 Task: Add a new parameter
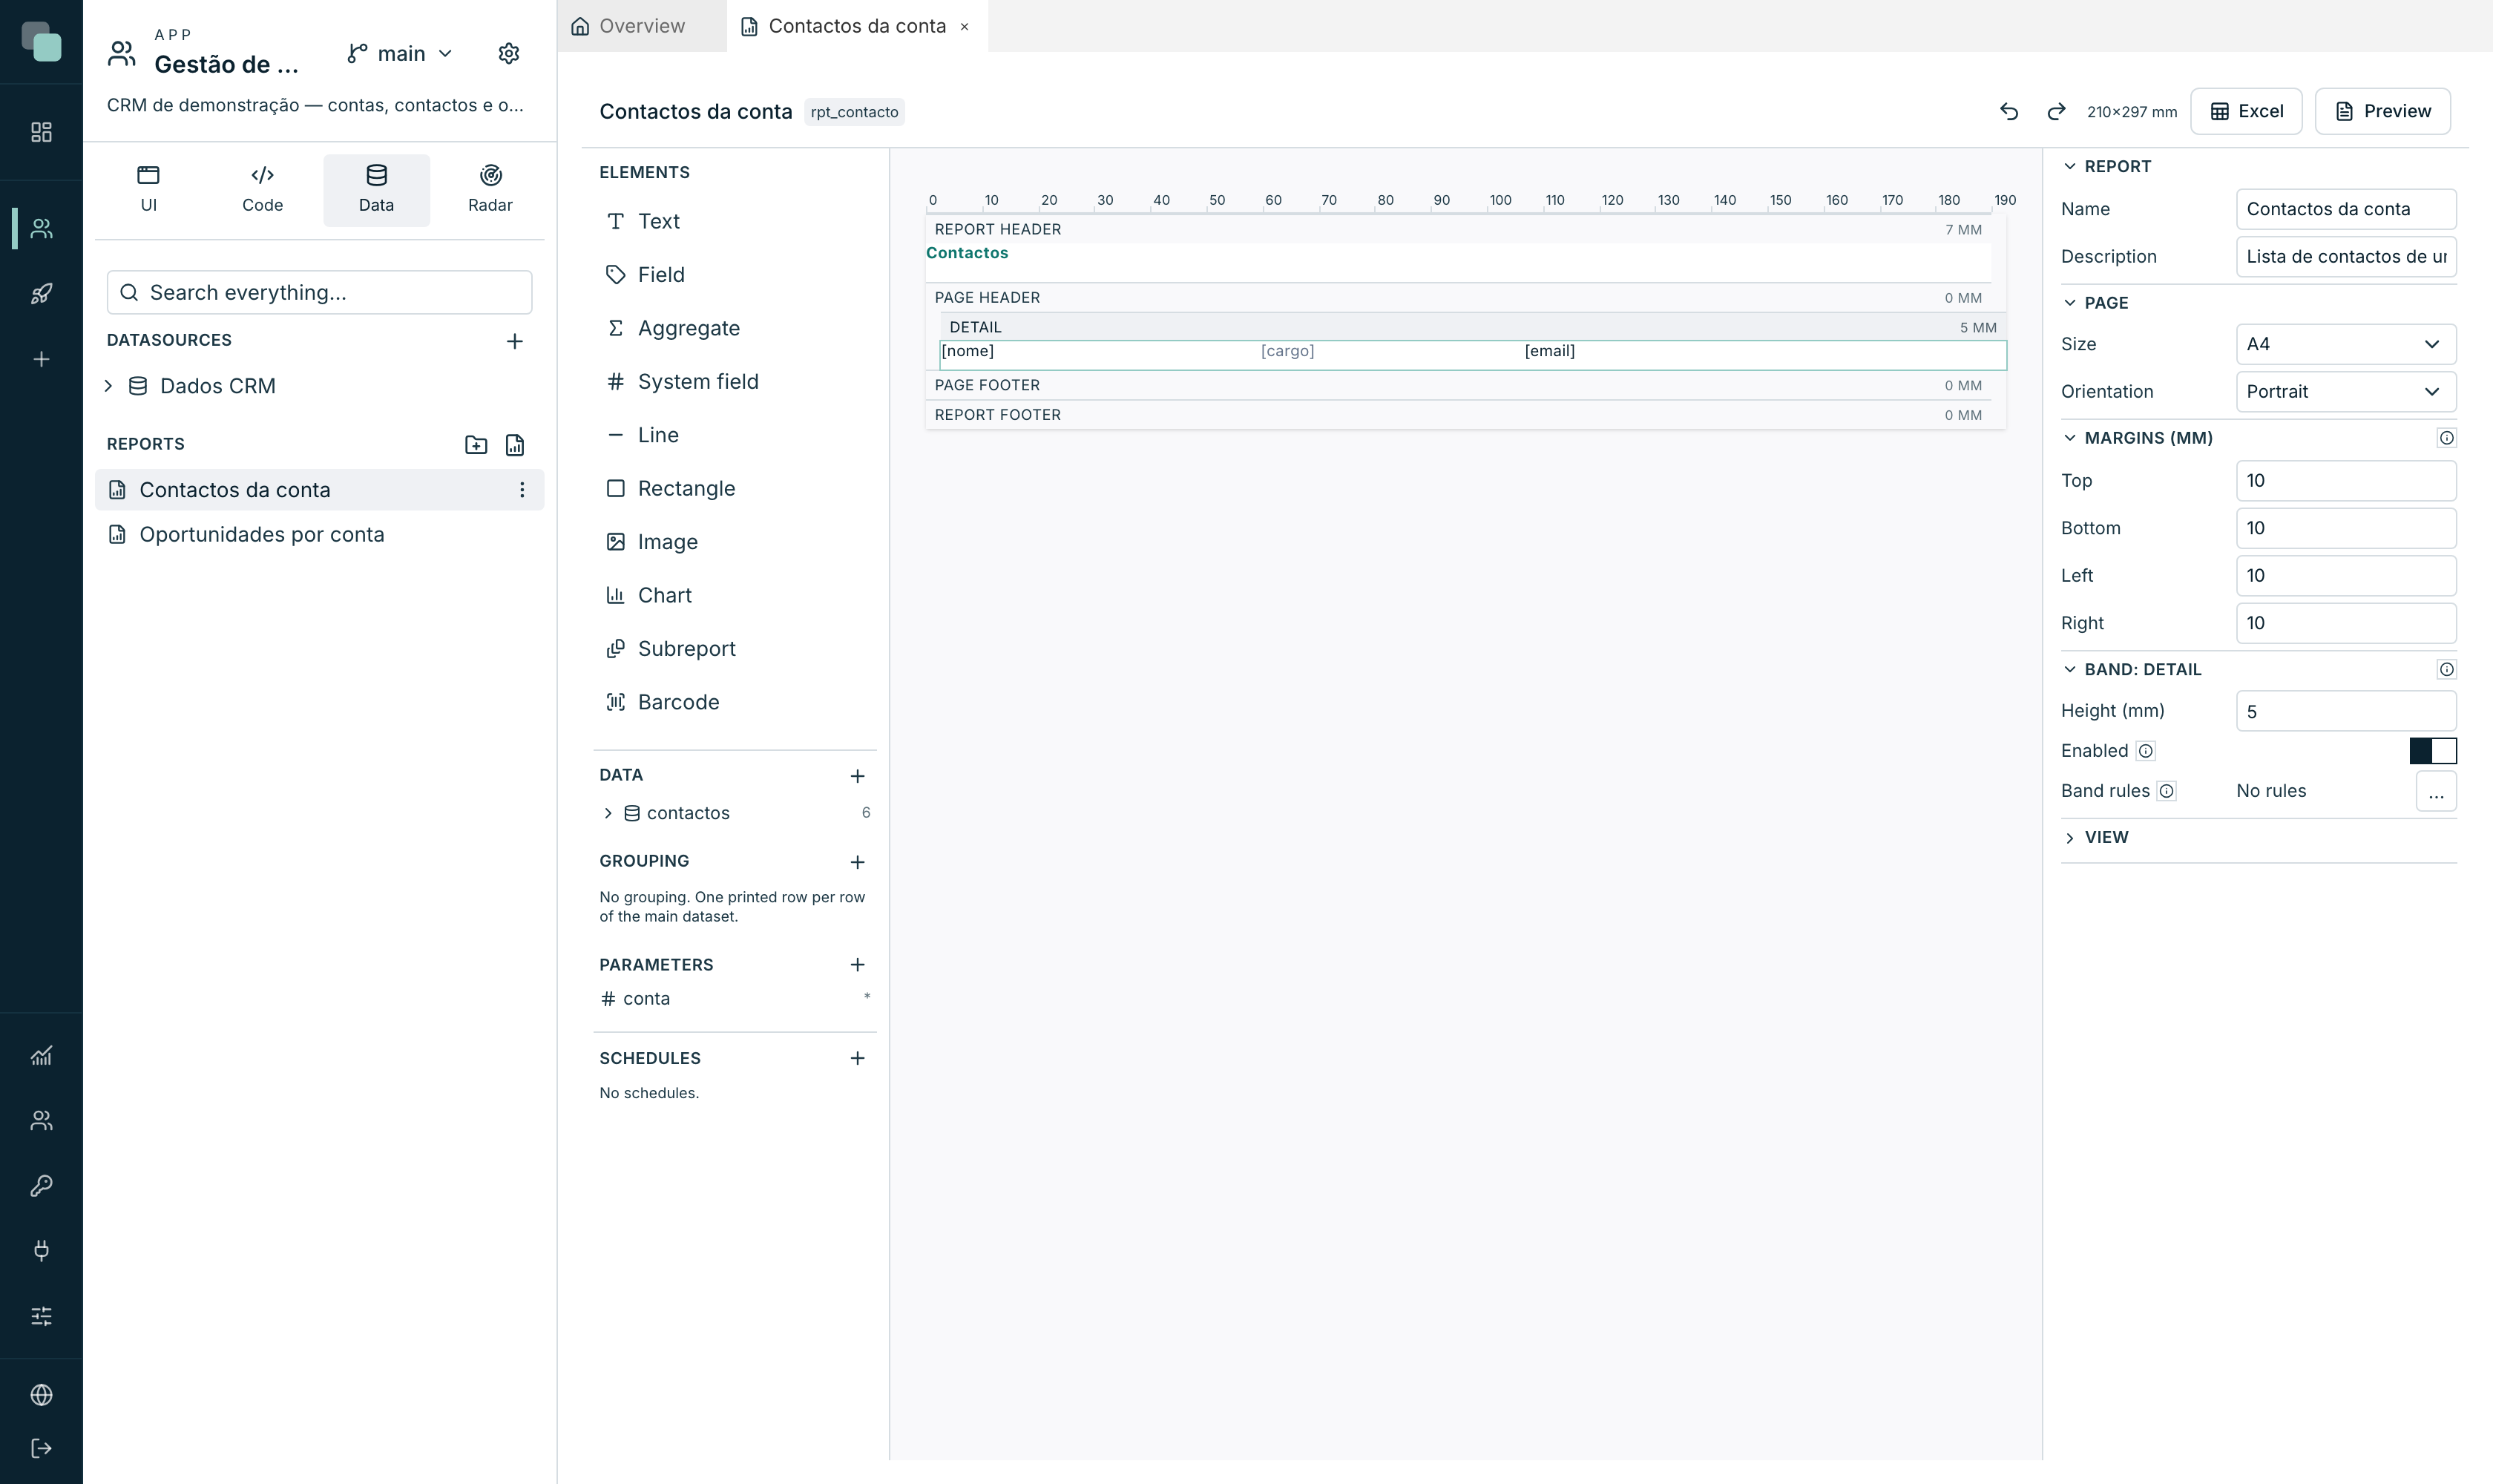(x=857, y=965)
